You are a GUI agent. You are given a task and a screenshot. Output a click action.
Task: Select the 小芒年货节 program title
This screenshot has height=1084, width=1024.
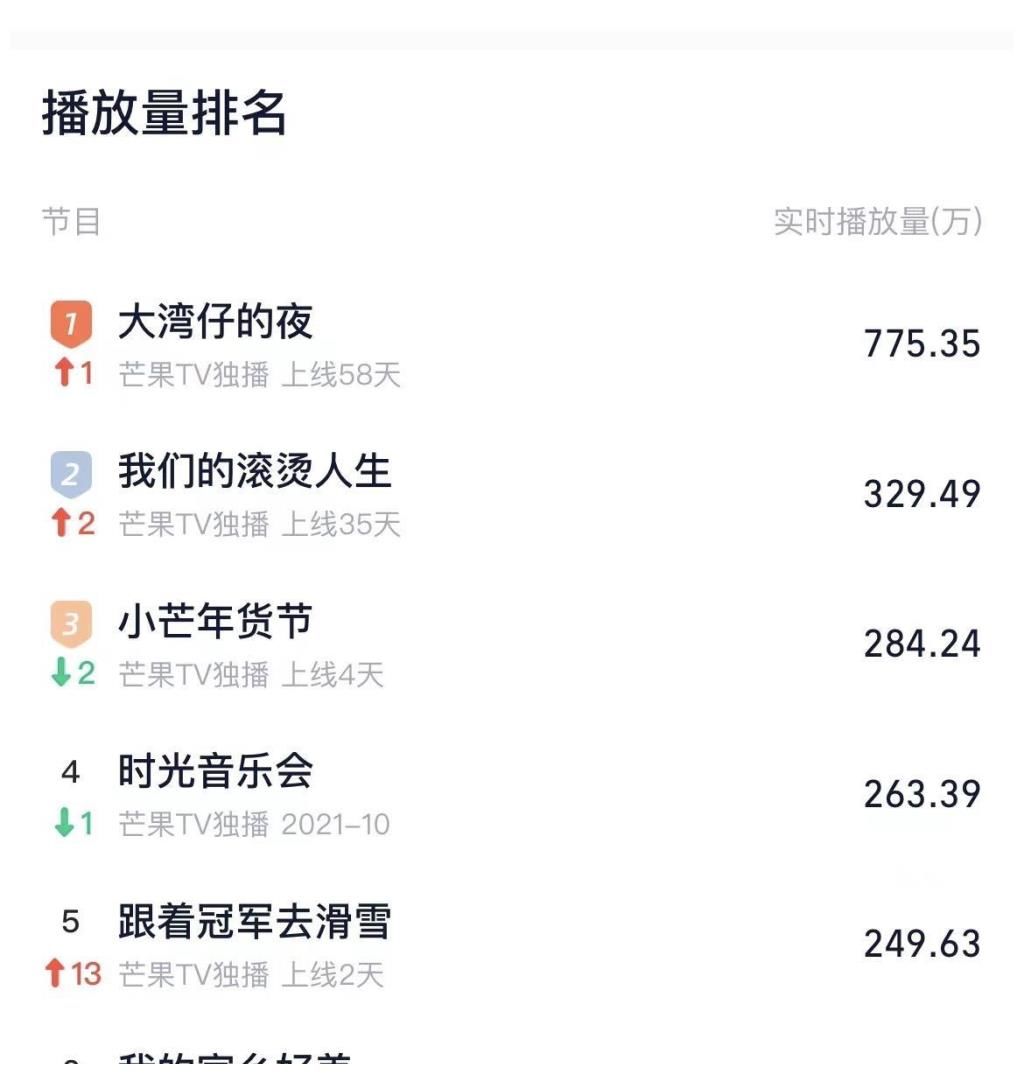[215, 622]
